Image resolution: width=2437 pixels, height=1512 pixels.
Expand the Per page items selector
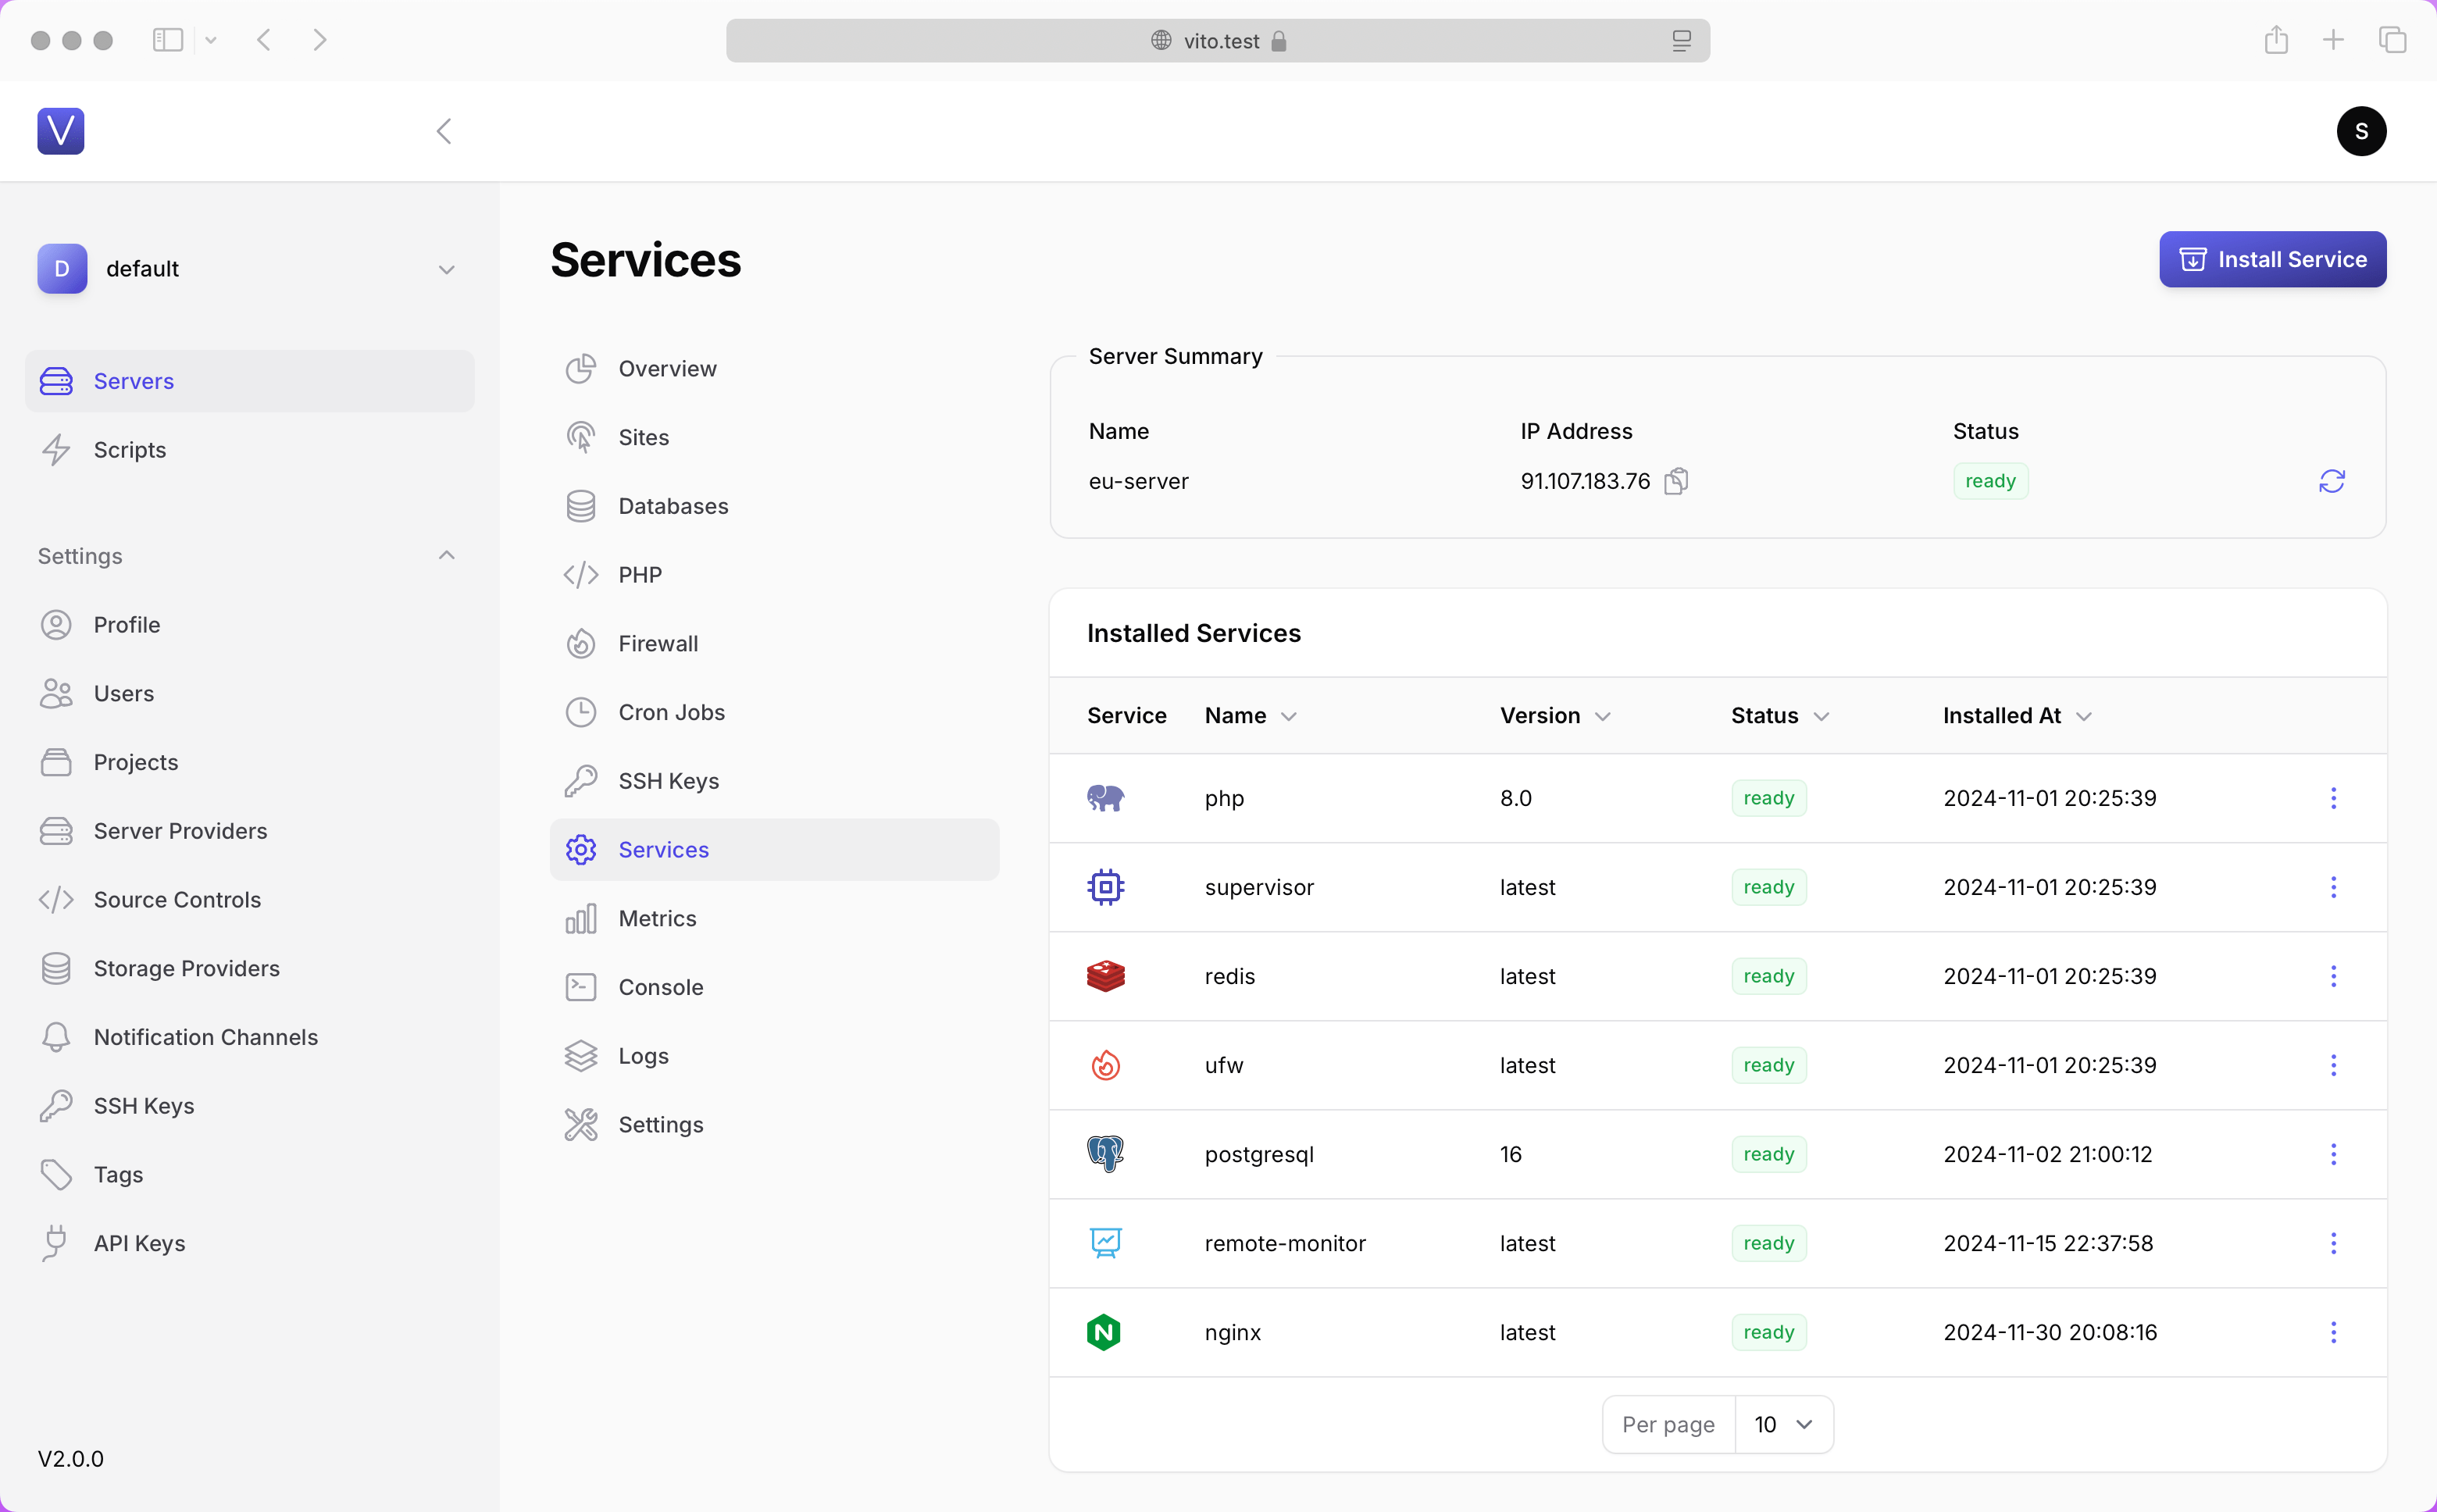(1784, 1423)
